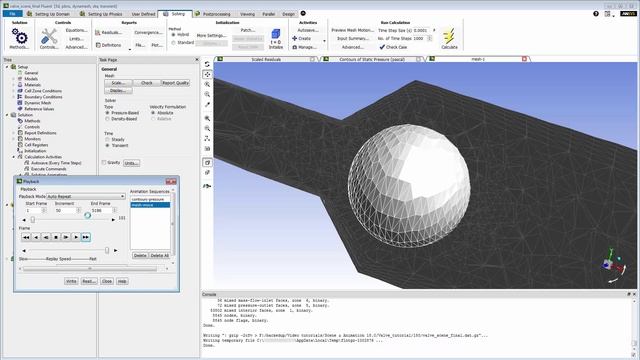The height and width of the screenshot is (360, 640).
Task: Select the pan view tool
Action: (207, 74)
